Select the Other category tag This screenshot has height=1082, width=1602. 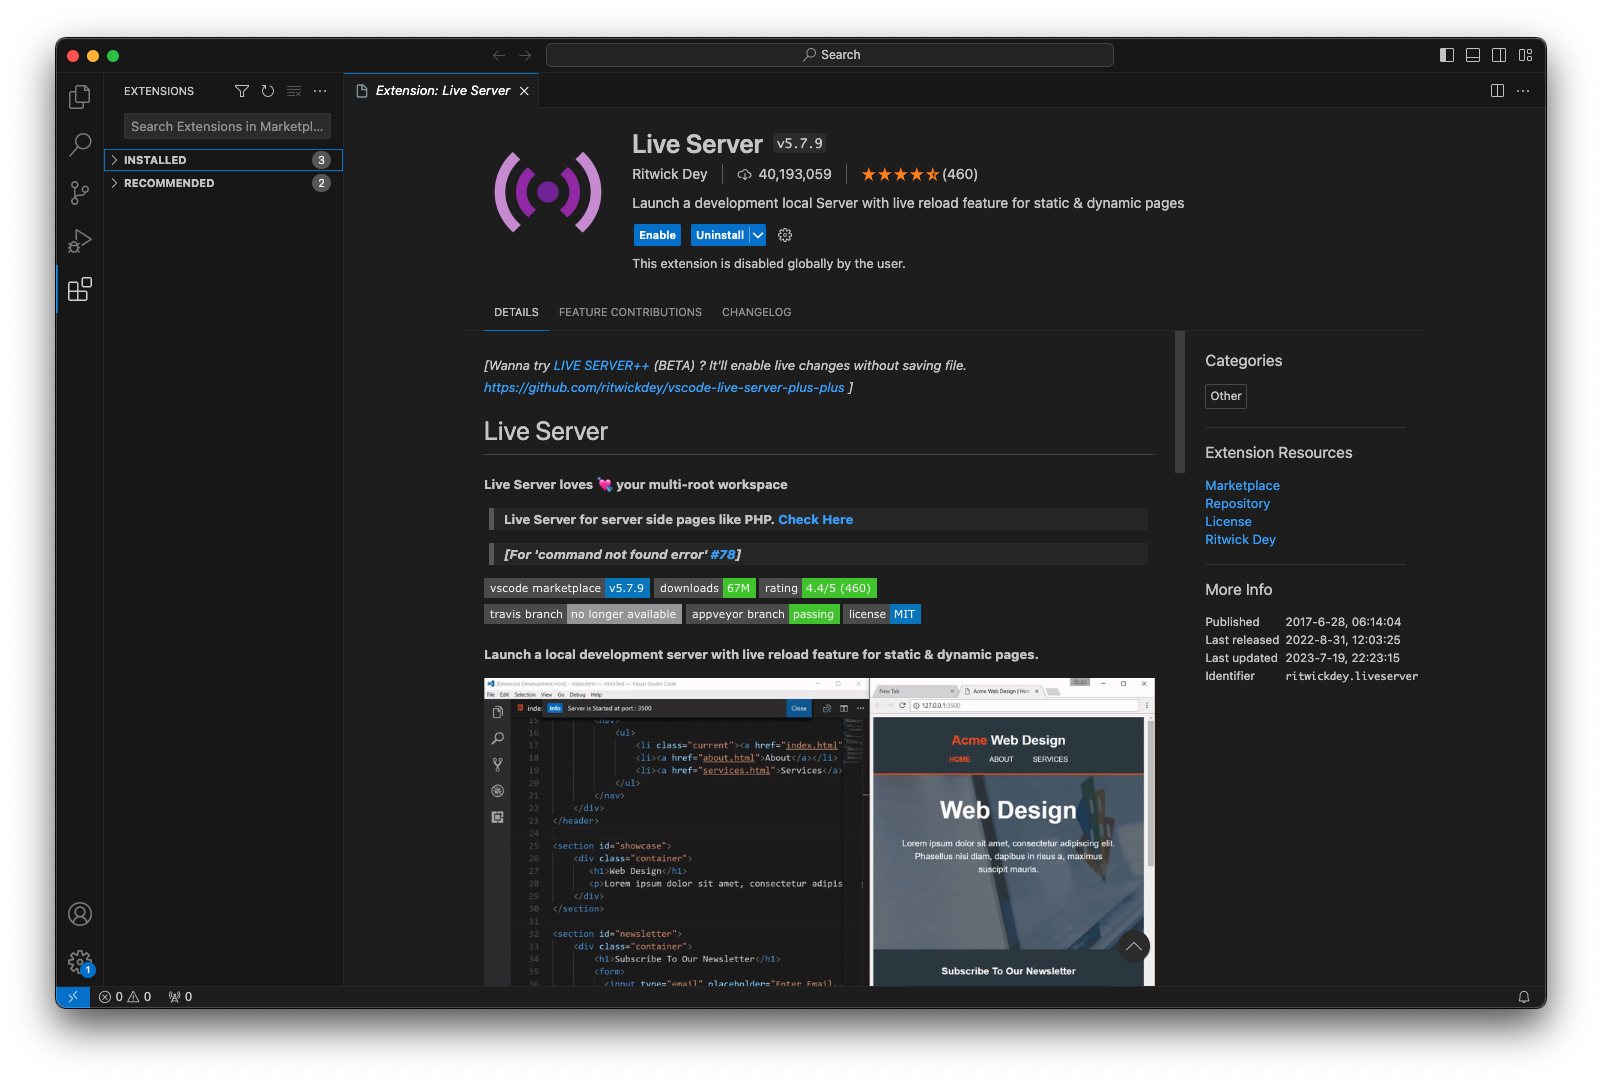click(1226, 396)
